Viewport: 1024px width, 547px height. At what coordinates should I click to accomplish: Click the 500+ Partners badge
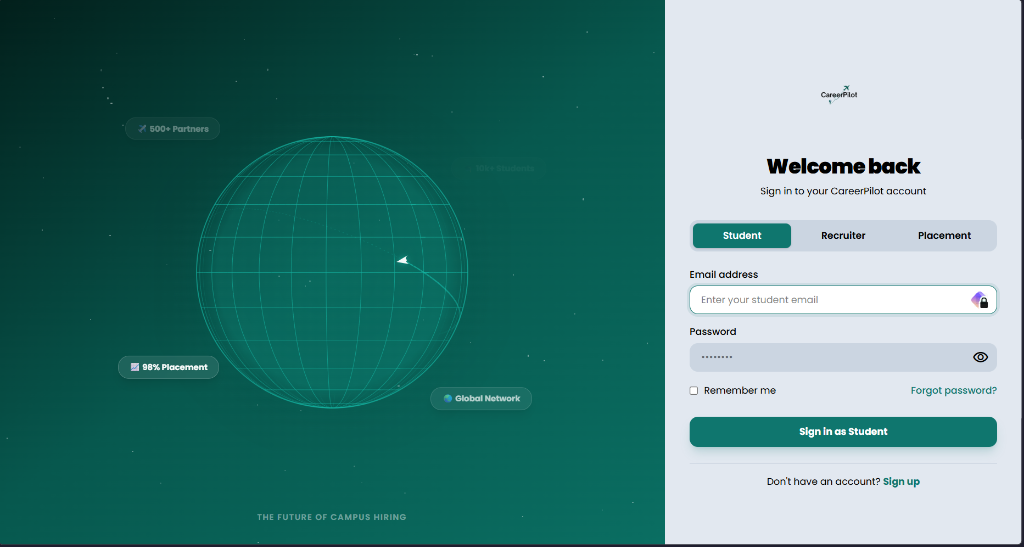tap(172, 129)
